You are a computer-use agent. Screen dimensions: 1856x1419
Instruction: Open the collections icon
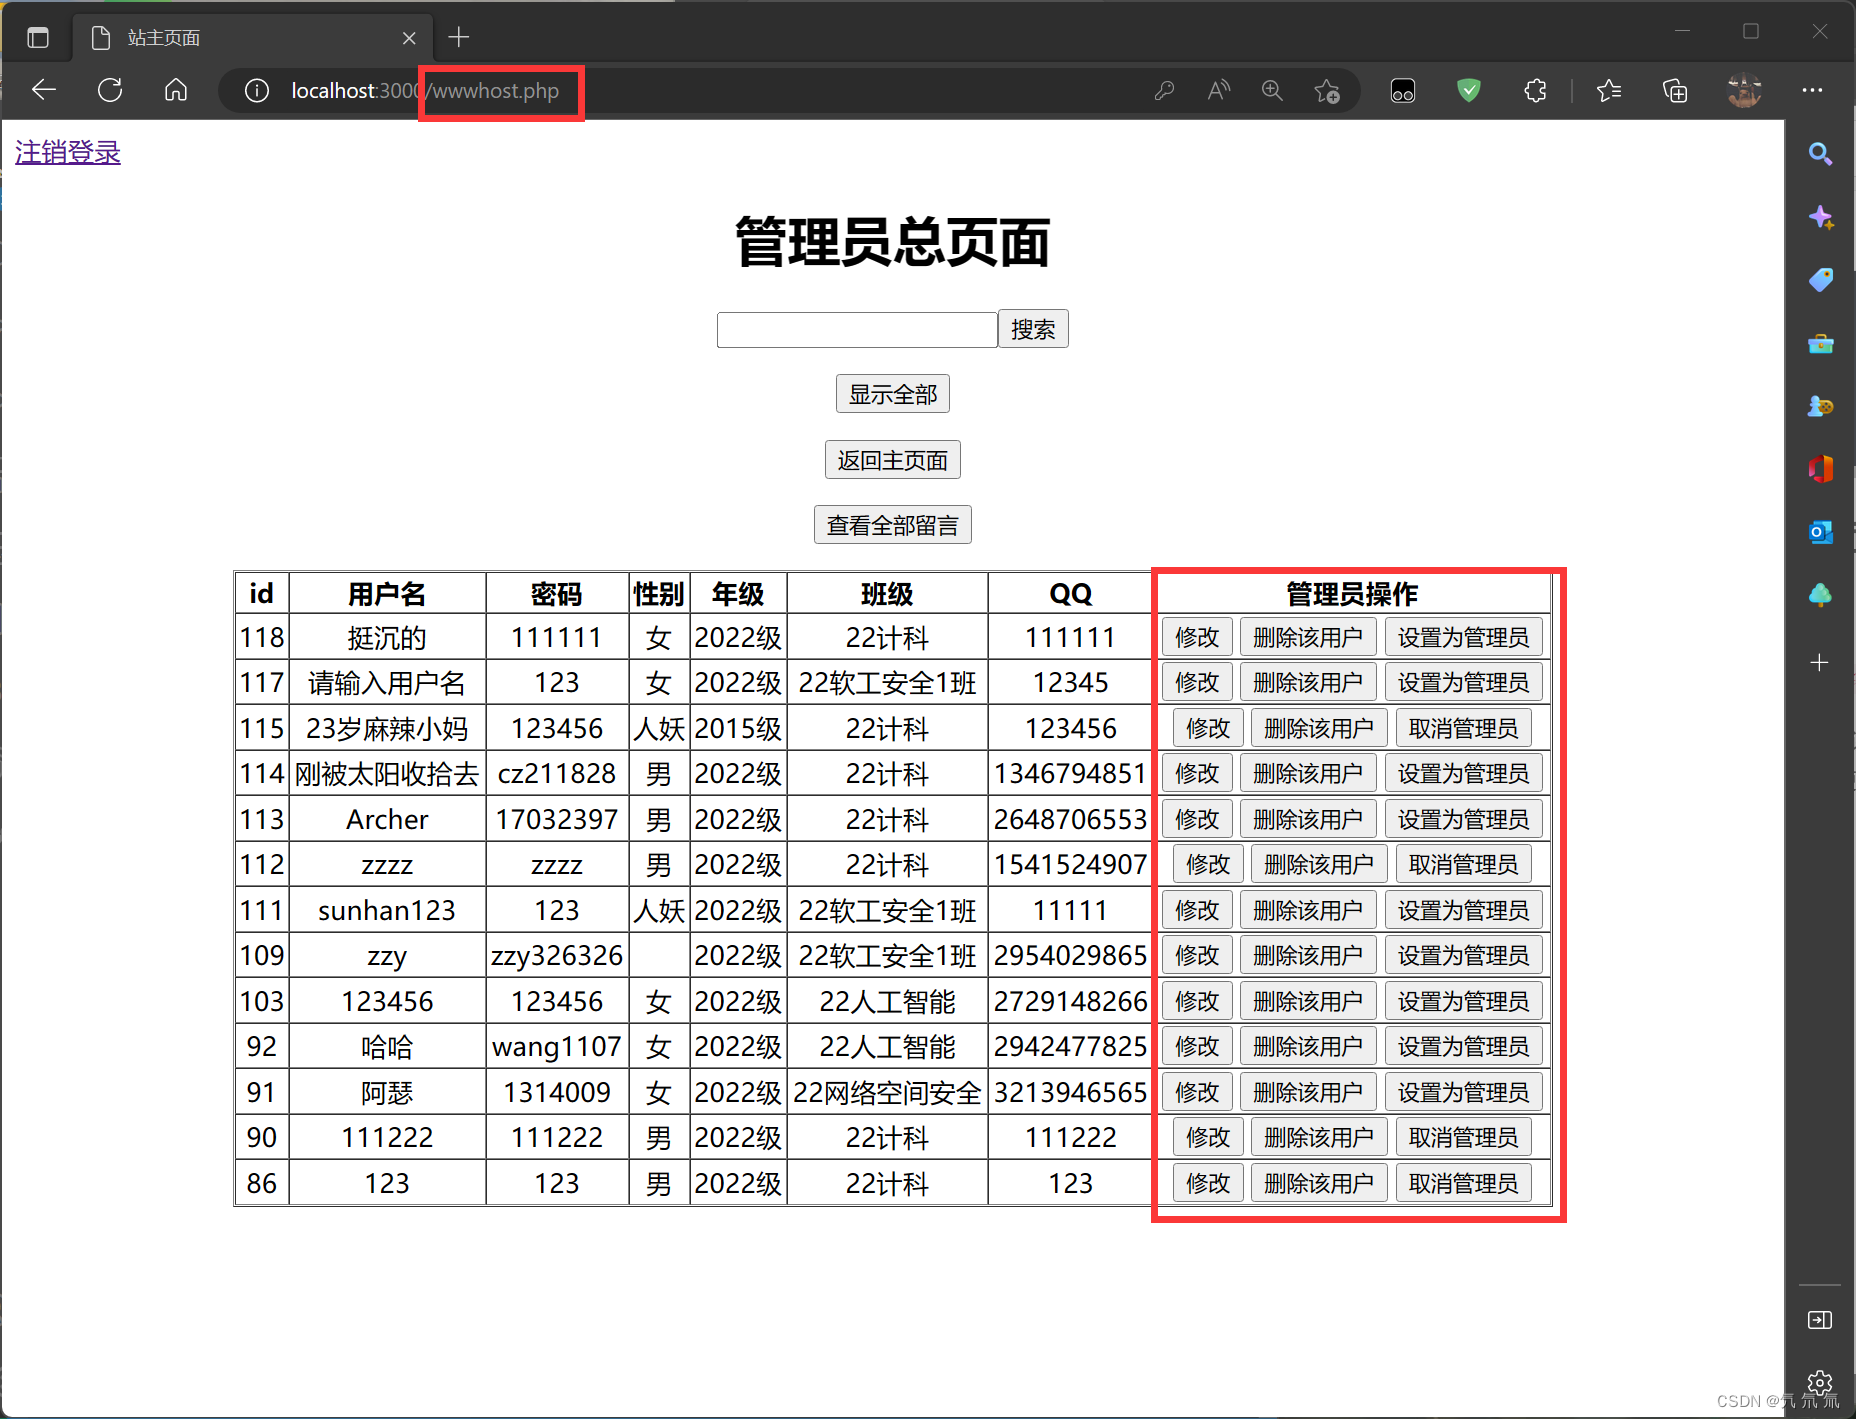[x=1675, y=91]
